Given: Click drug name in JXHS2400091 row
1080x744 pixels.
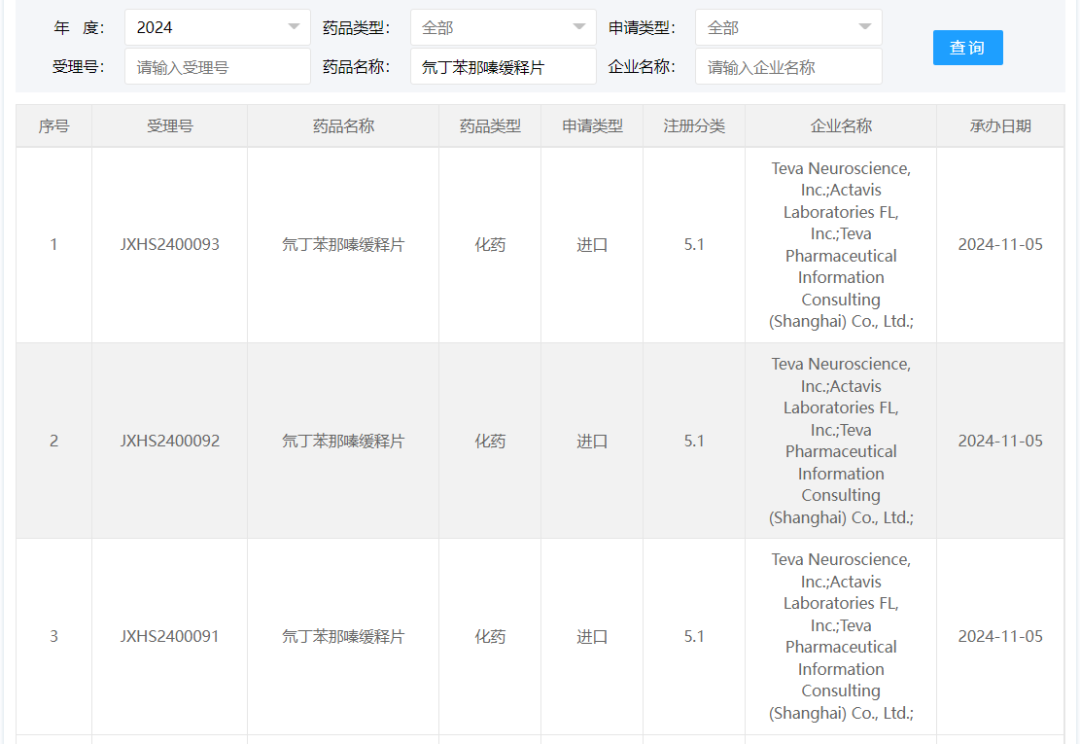Looking at the screenshot, I should coord(343,637).
